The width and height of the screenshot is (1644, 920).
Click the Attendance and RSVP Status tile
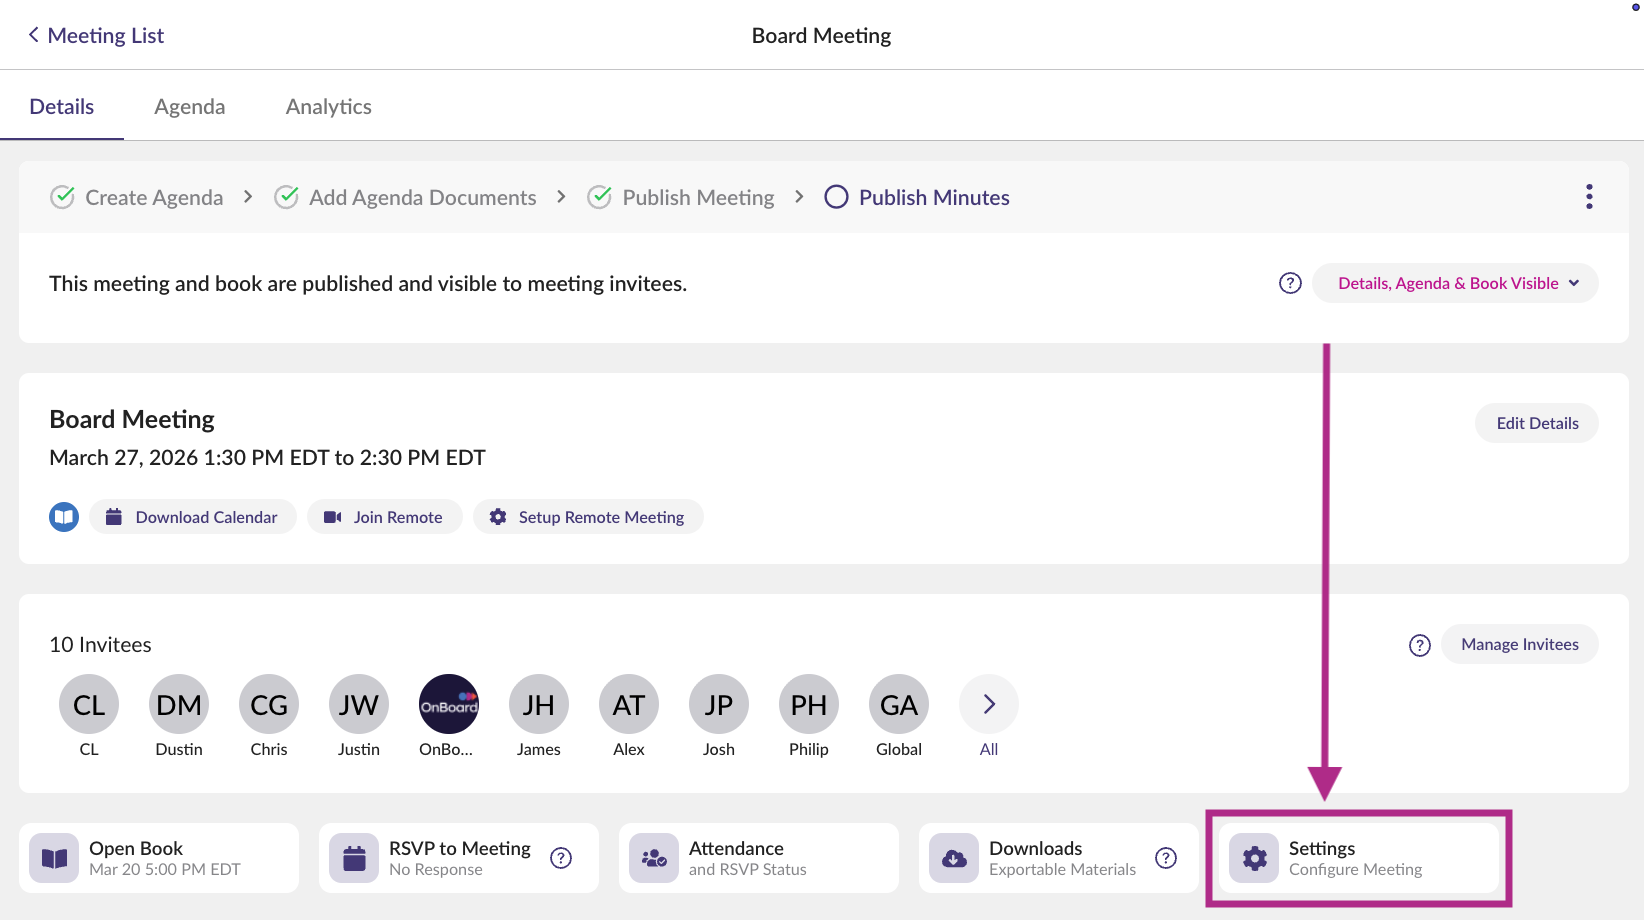[x=758, y=858]
